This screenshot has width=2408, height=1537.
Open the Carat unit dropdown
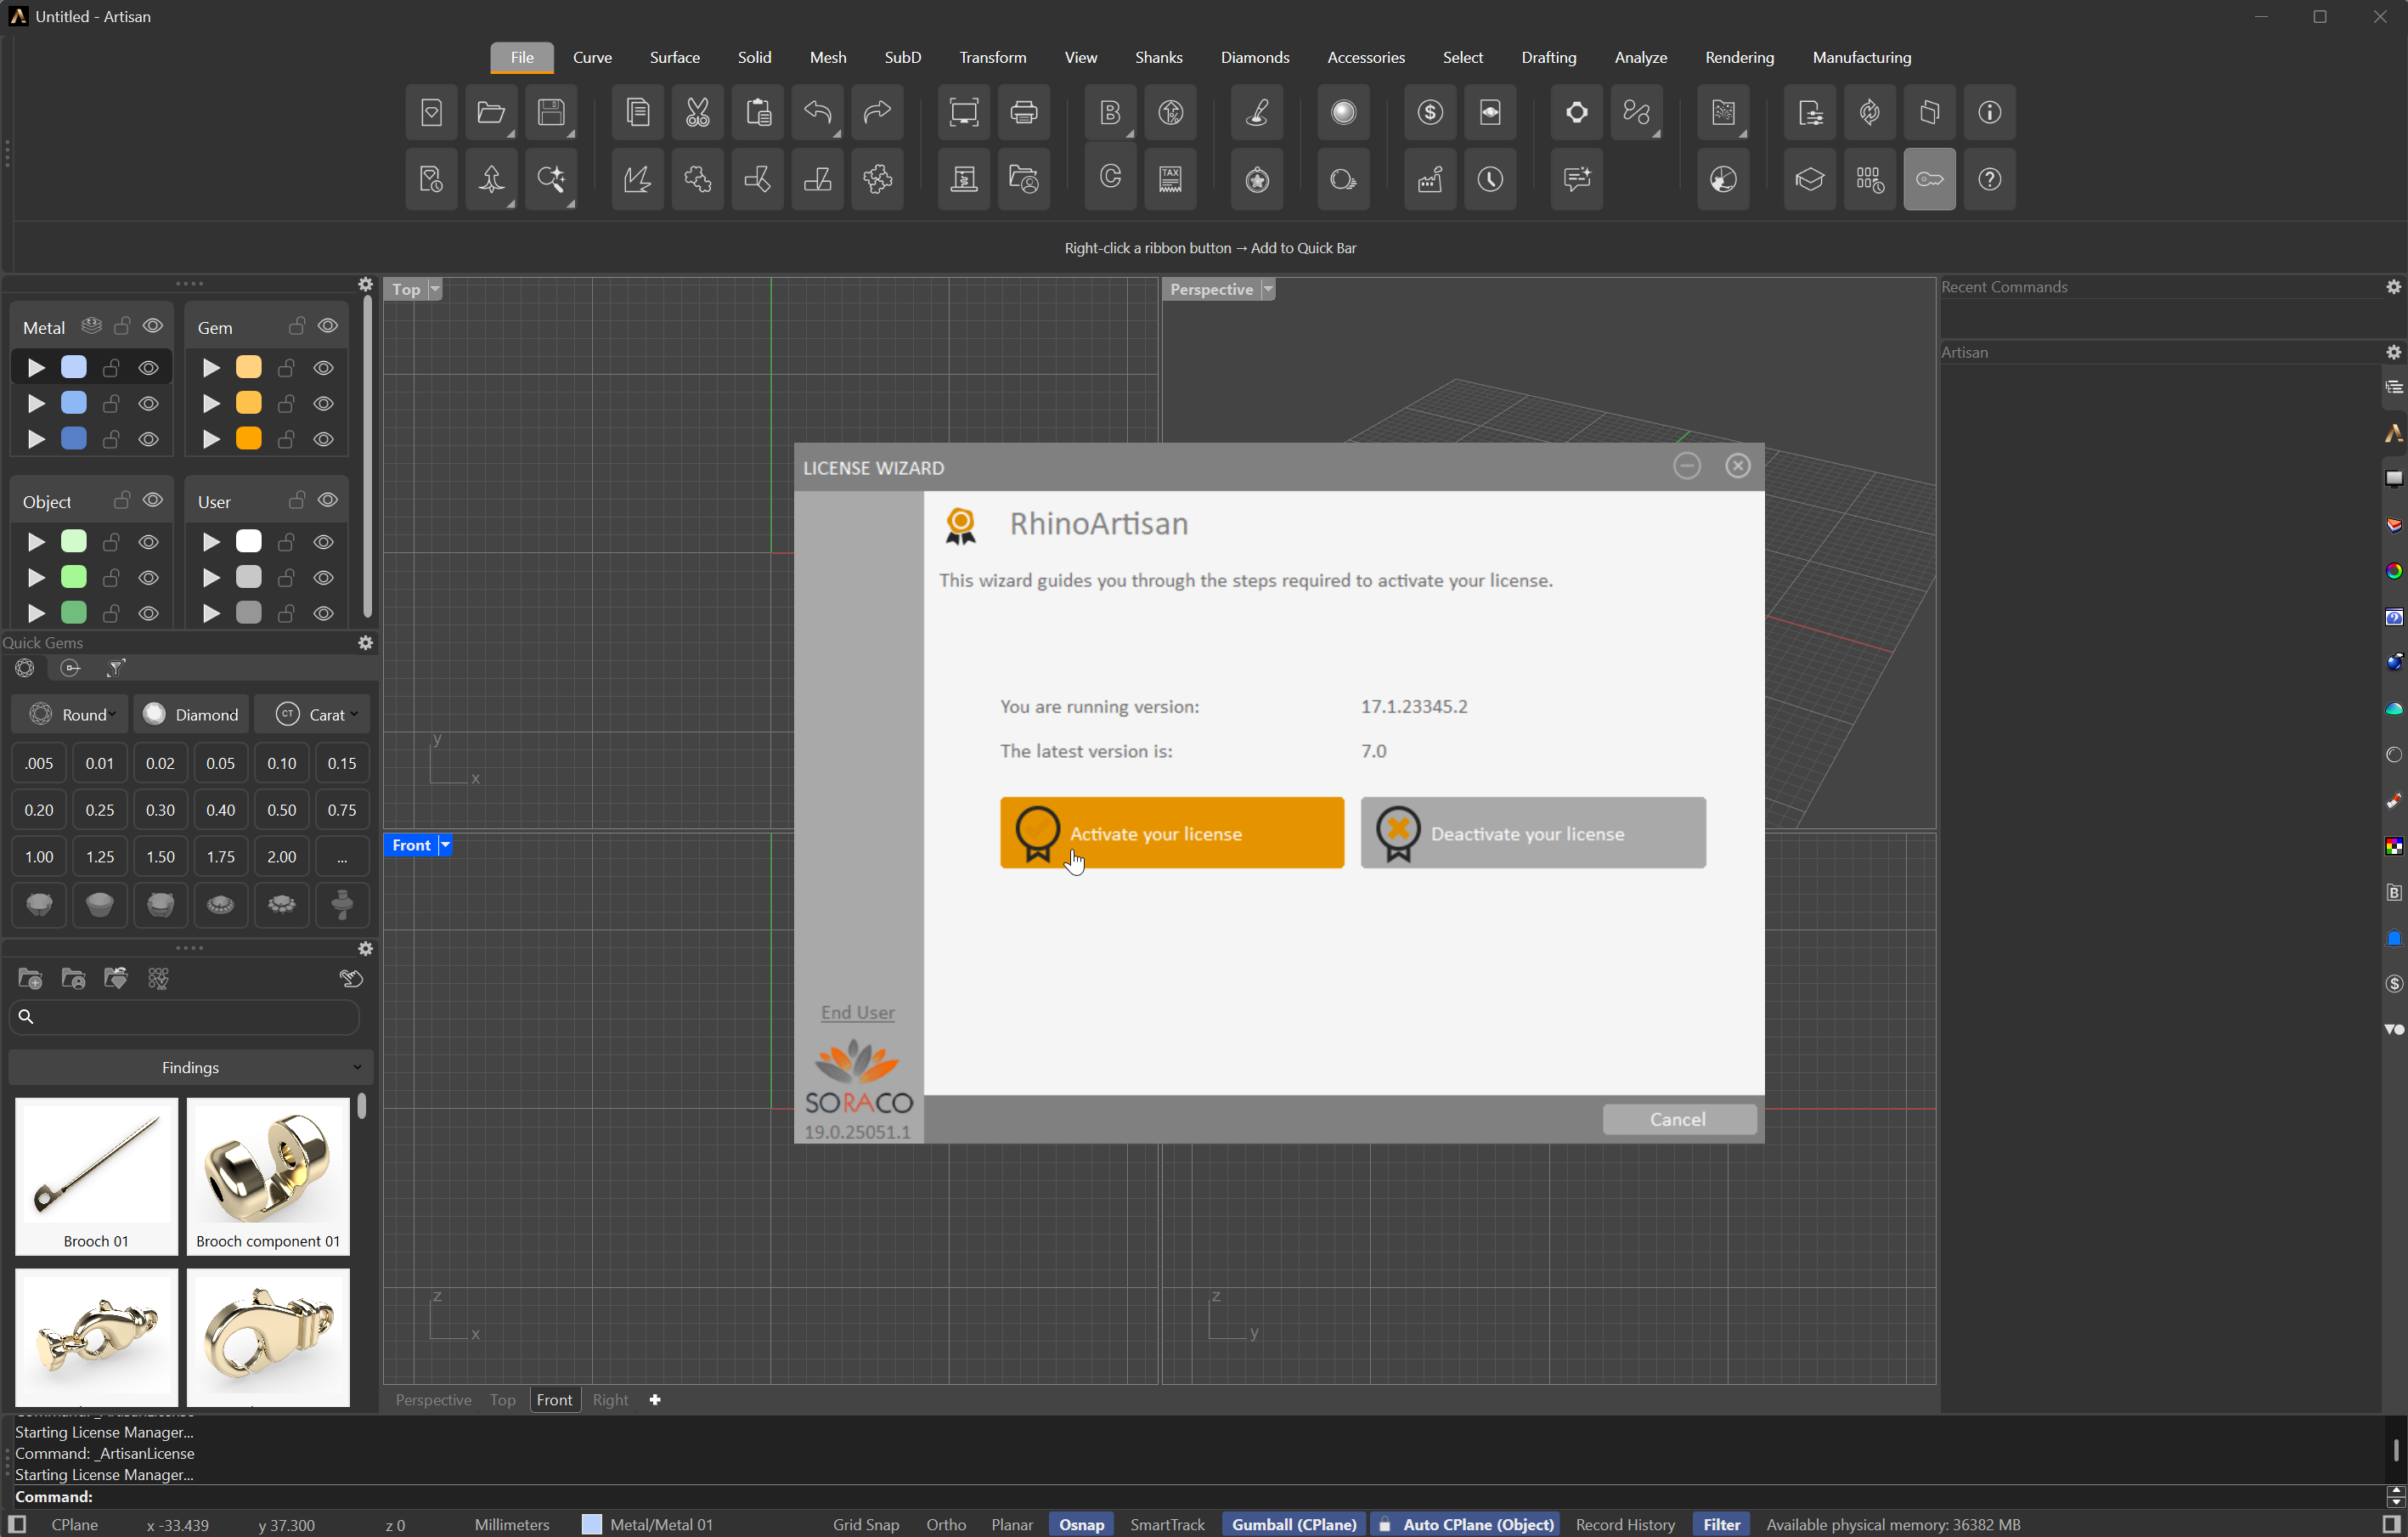(312, 714)
